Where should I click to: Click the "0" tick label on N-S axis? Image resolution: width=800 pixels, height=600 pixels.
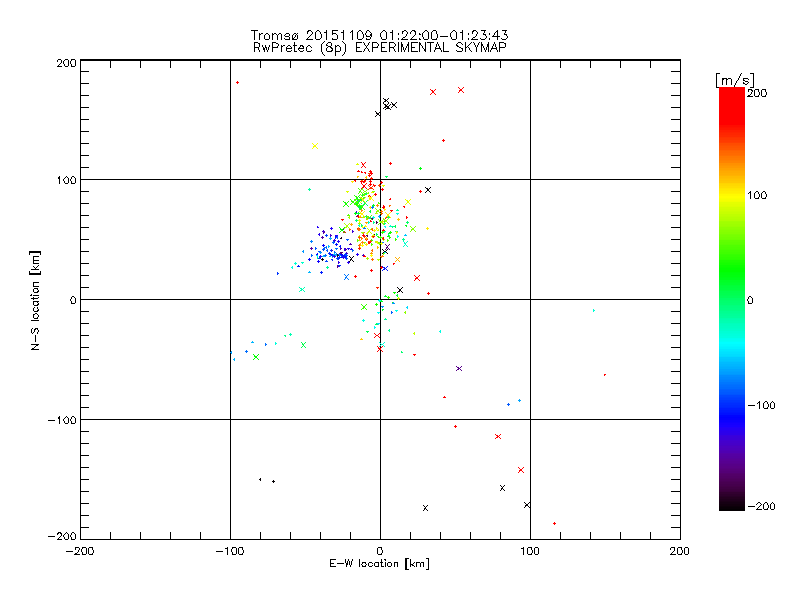pos(73,300)
